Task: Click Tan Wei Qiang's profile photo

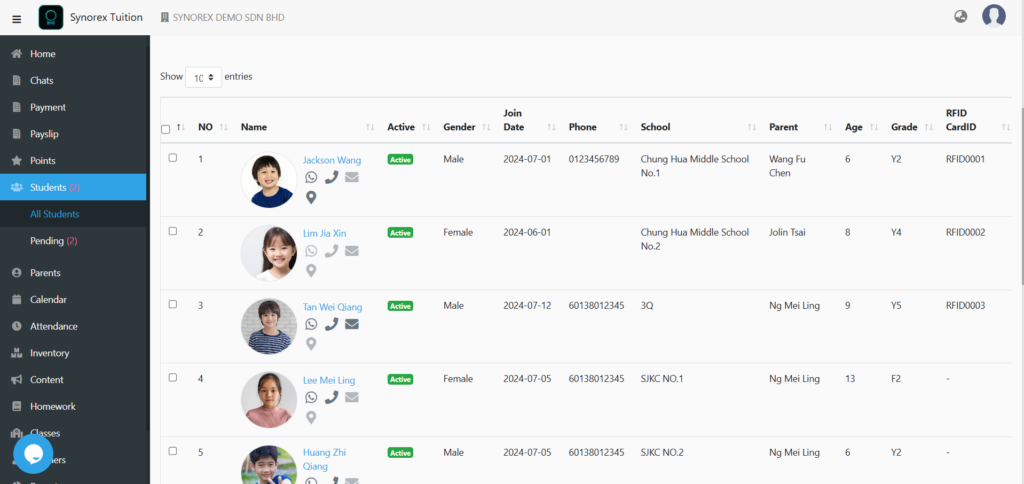Action: tap(268, 327)
